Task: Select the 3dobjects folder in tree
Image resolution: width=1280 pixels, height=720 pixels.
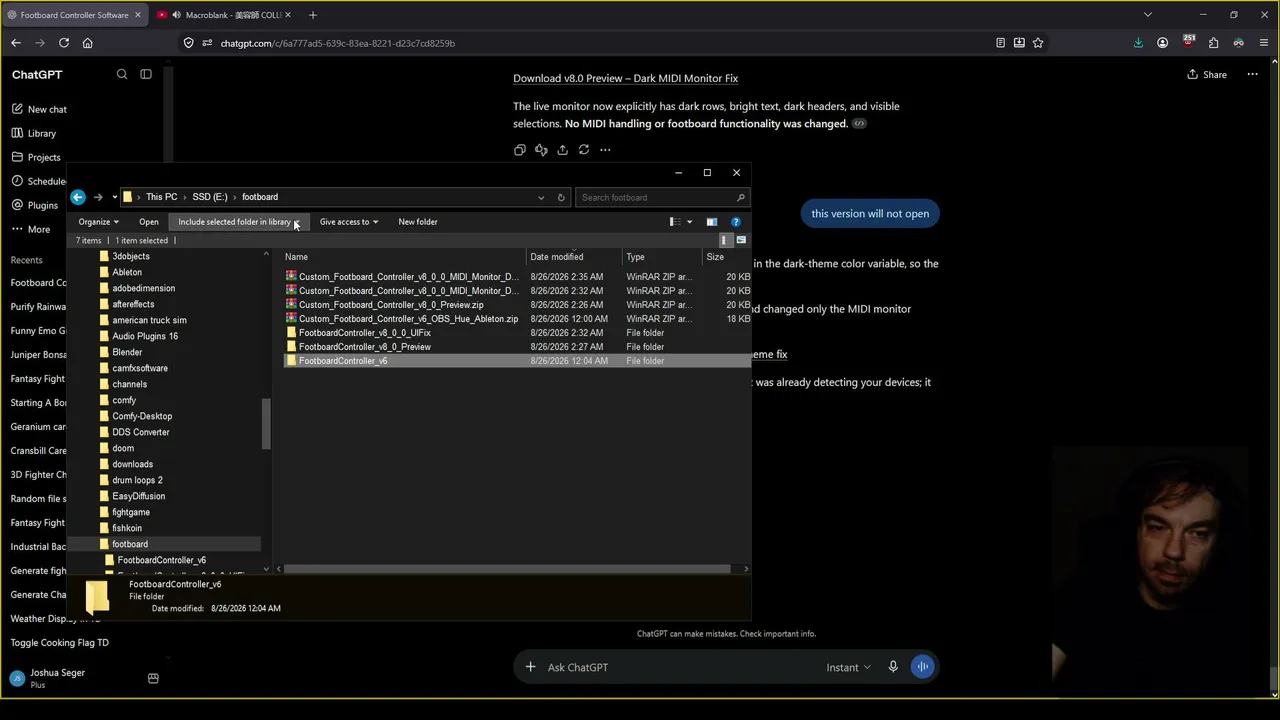Action: pos(131,256)
